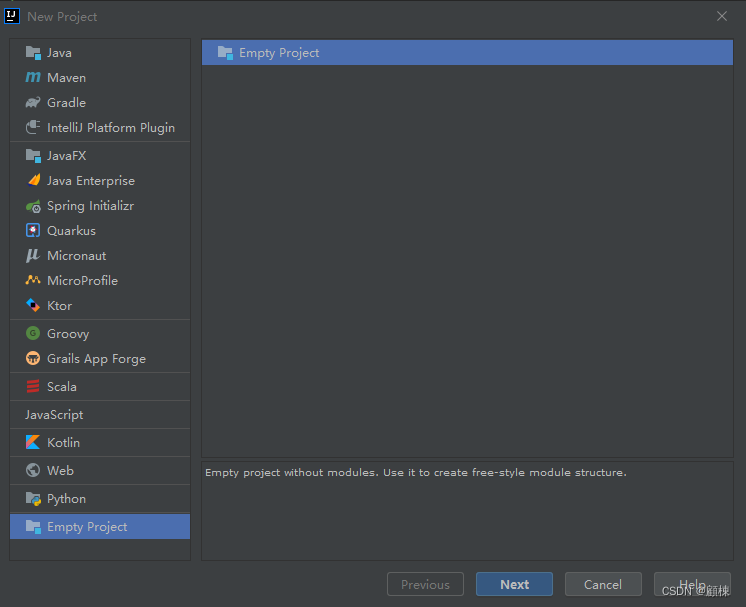
Task: Click the Maven 'm' icon
Action: tap(33, 78)
